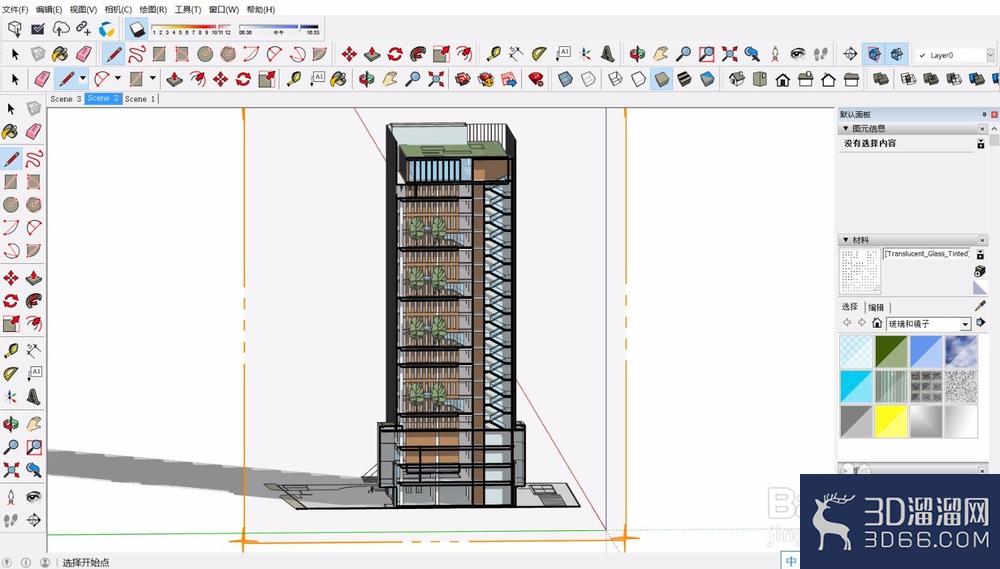Select the Section Plane tool in top toolbar
The width and height of the screenshot is (1000, 569).
click(x=850, y=54)
